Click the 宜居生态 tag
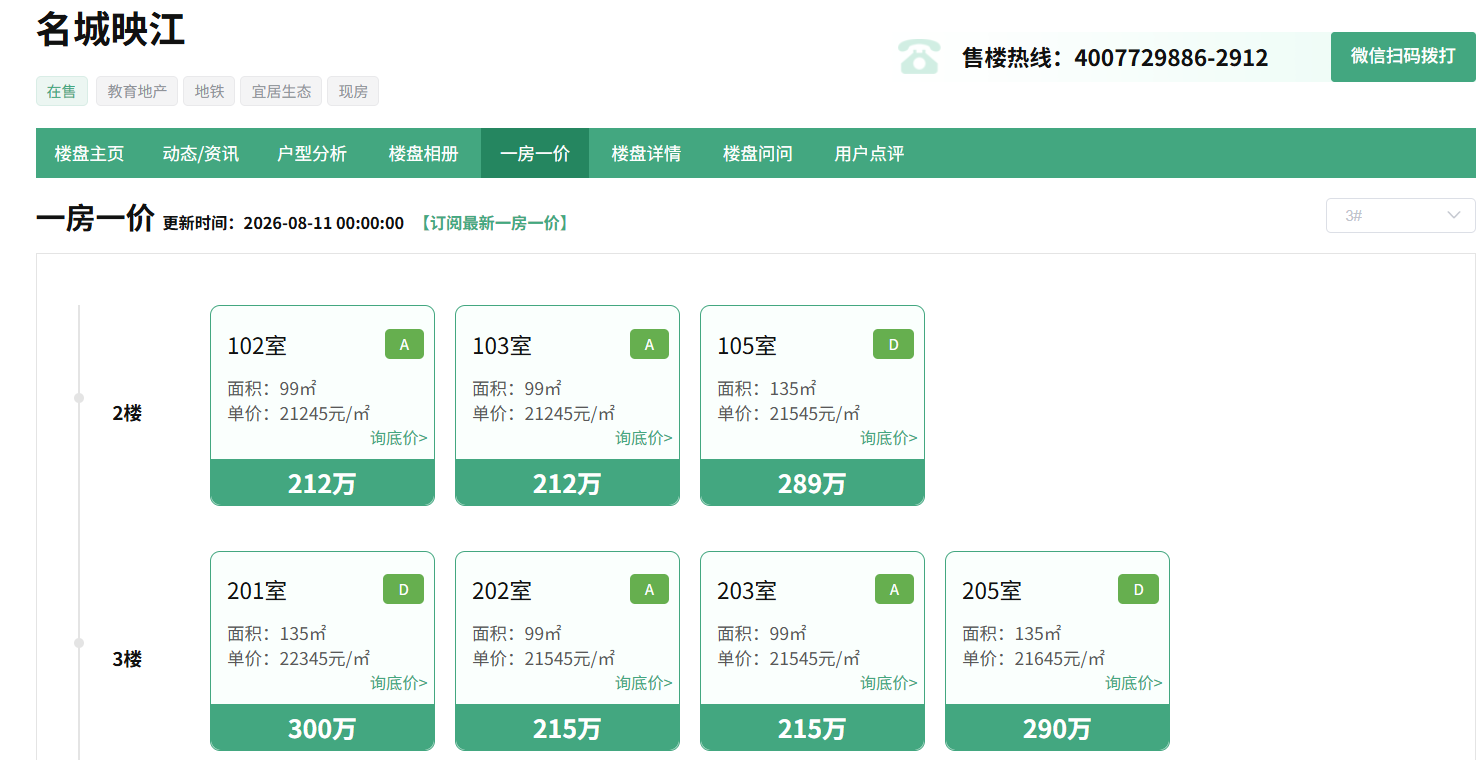 (281, 91)
